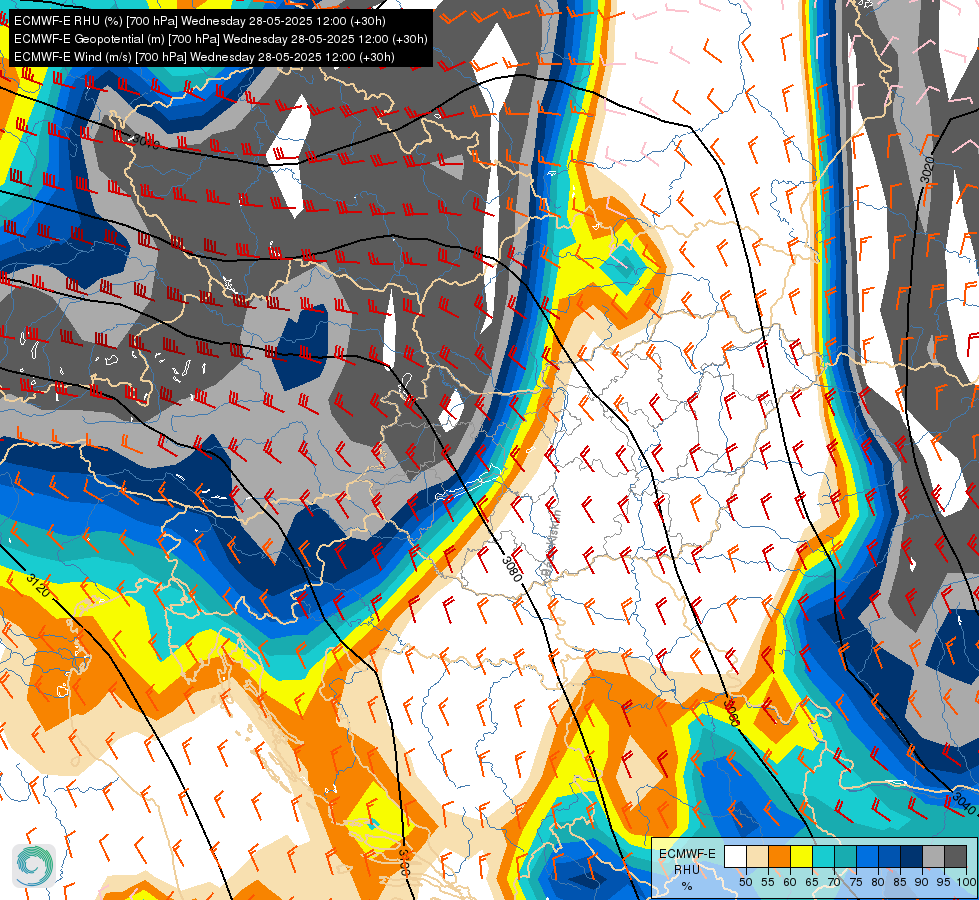The width and height of the screenshot is (979, 900).
Task: Select the dark gray 95-100% legend swatch
Action: (955, 856)
